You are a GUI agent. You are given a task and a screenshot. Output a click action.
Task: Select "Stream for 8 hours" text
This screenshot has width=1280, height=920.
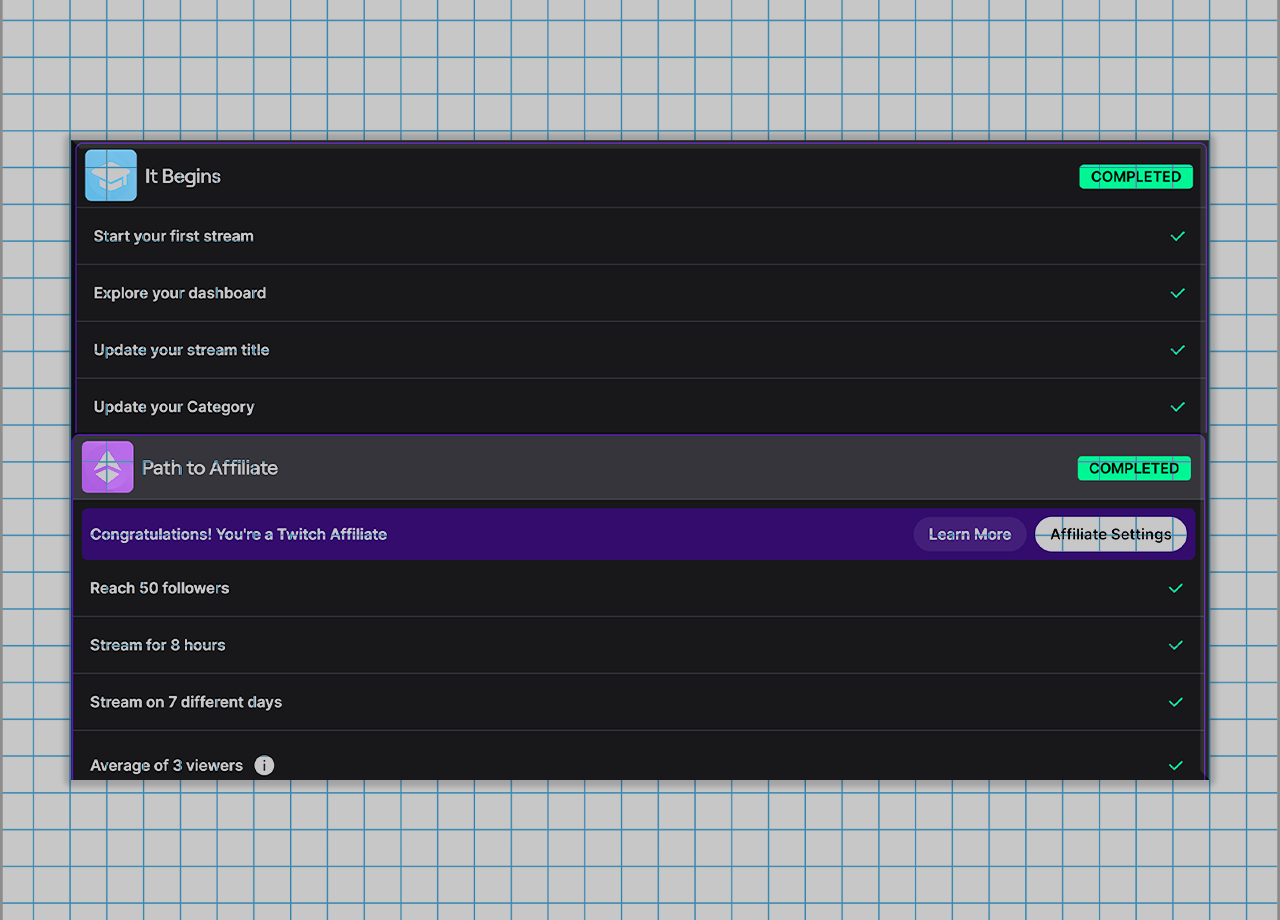pyautogui.click(x=158, y=645)
